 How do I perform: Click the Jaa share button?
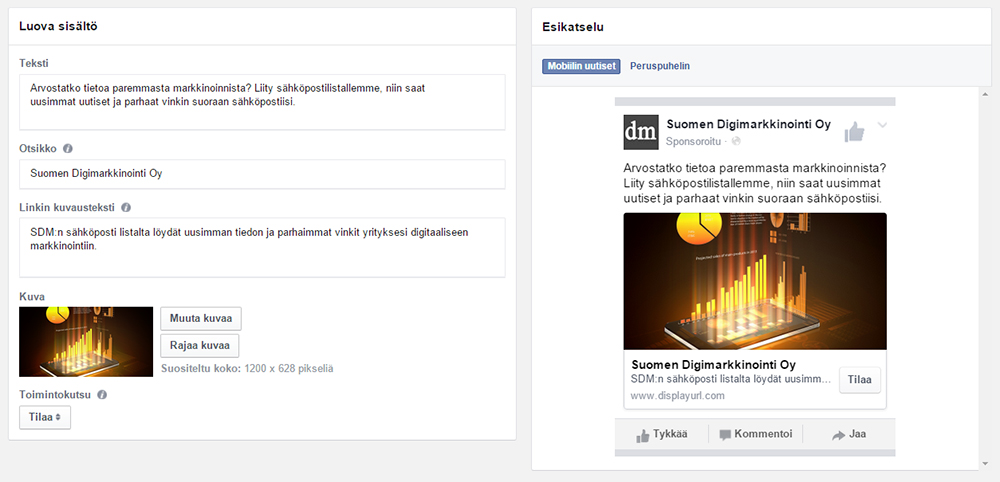pyautogui.click(x=849, y=435)
